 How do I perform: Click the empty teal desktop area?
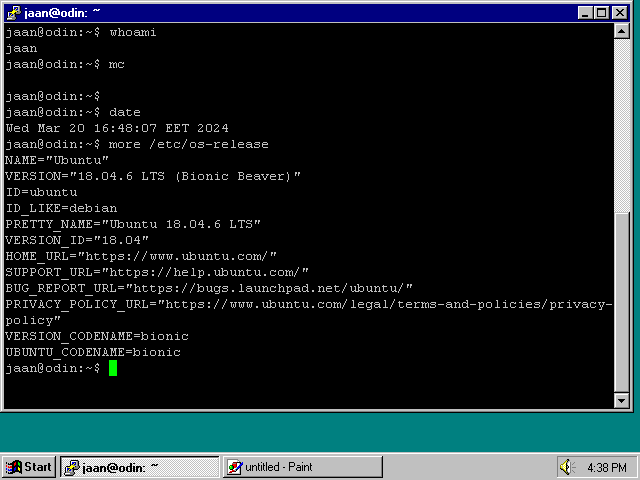tap(320, 432)
